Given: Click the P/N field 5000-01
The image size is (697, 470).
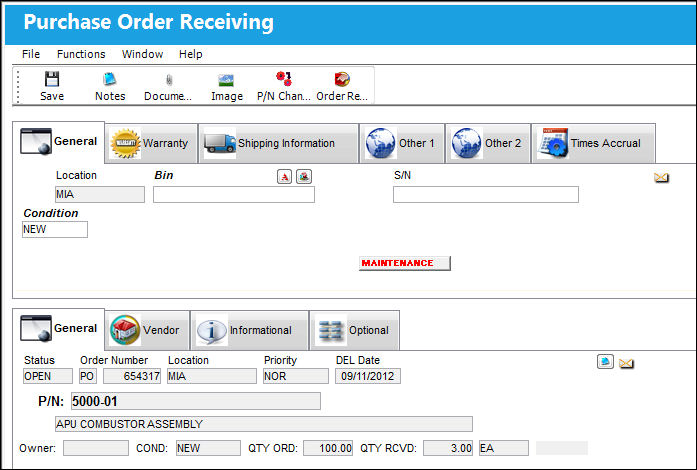Looking at the screenshot, I should pos(196,401).
